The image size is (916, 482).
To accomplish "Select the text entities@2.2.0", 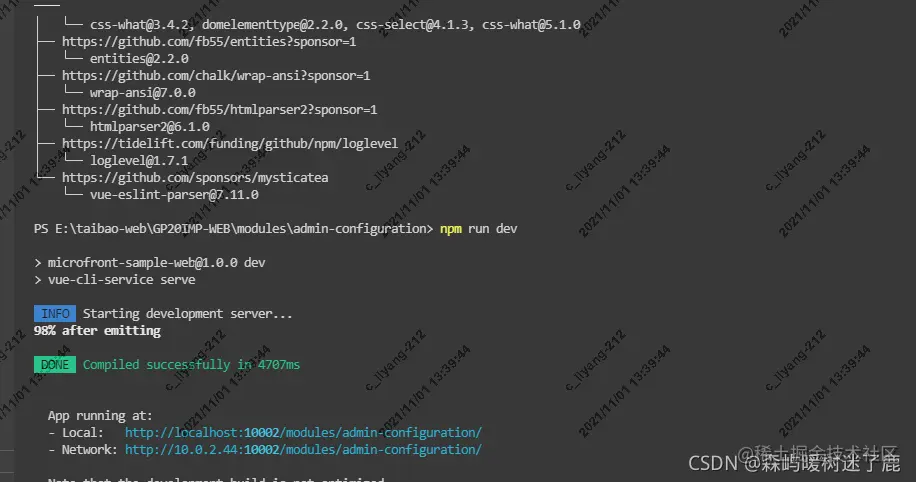I will (139, 58).
